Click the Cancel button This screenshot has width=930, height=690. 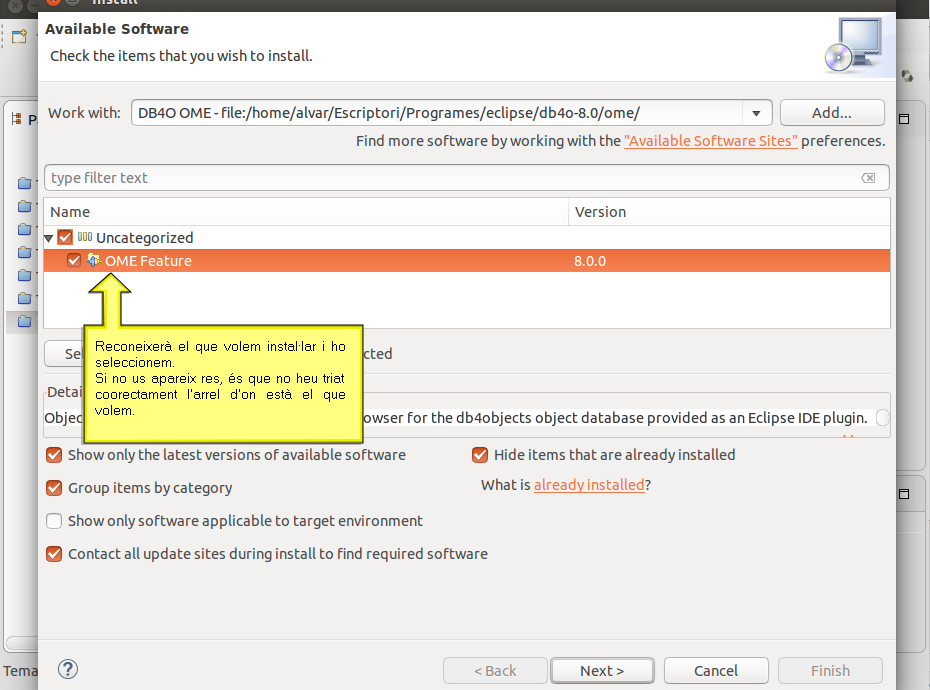tap(716, 670)
